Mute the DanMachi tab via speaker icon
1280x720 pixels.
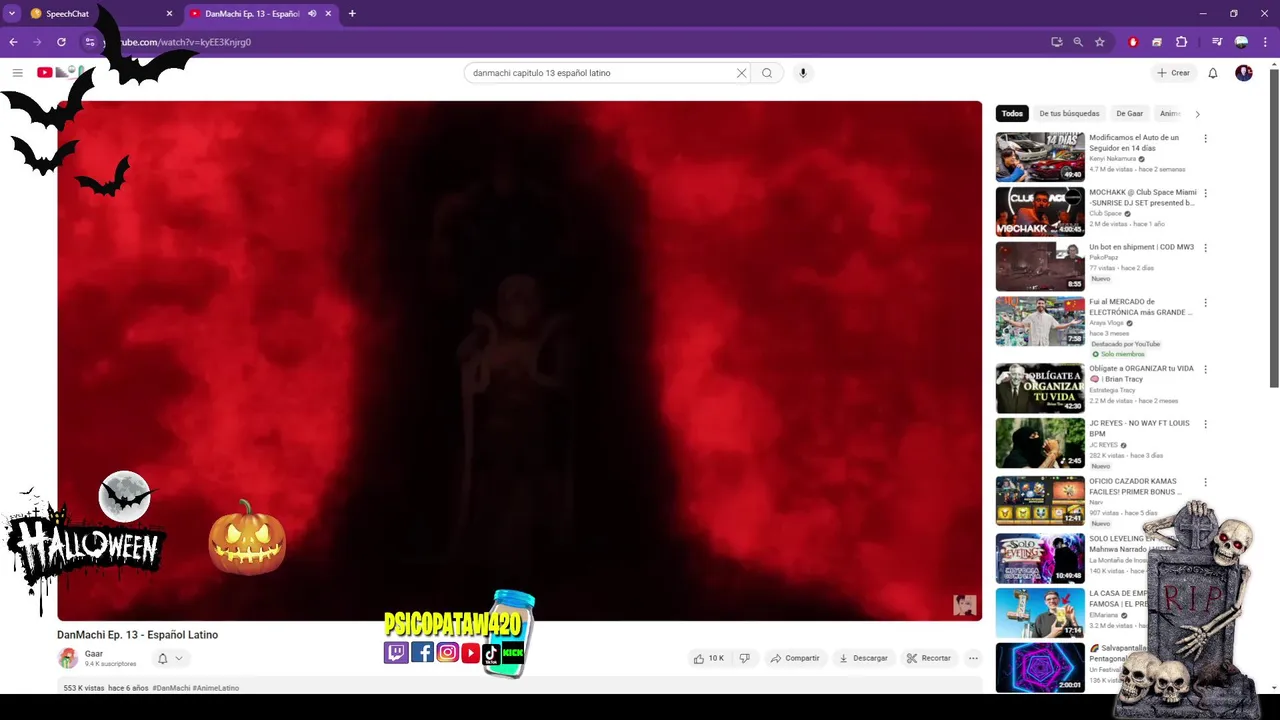312,14
